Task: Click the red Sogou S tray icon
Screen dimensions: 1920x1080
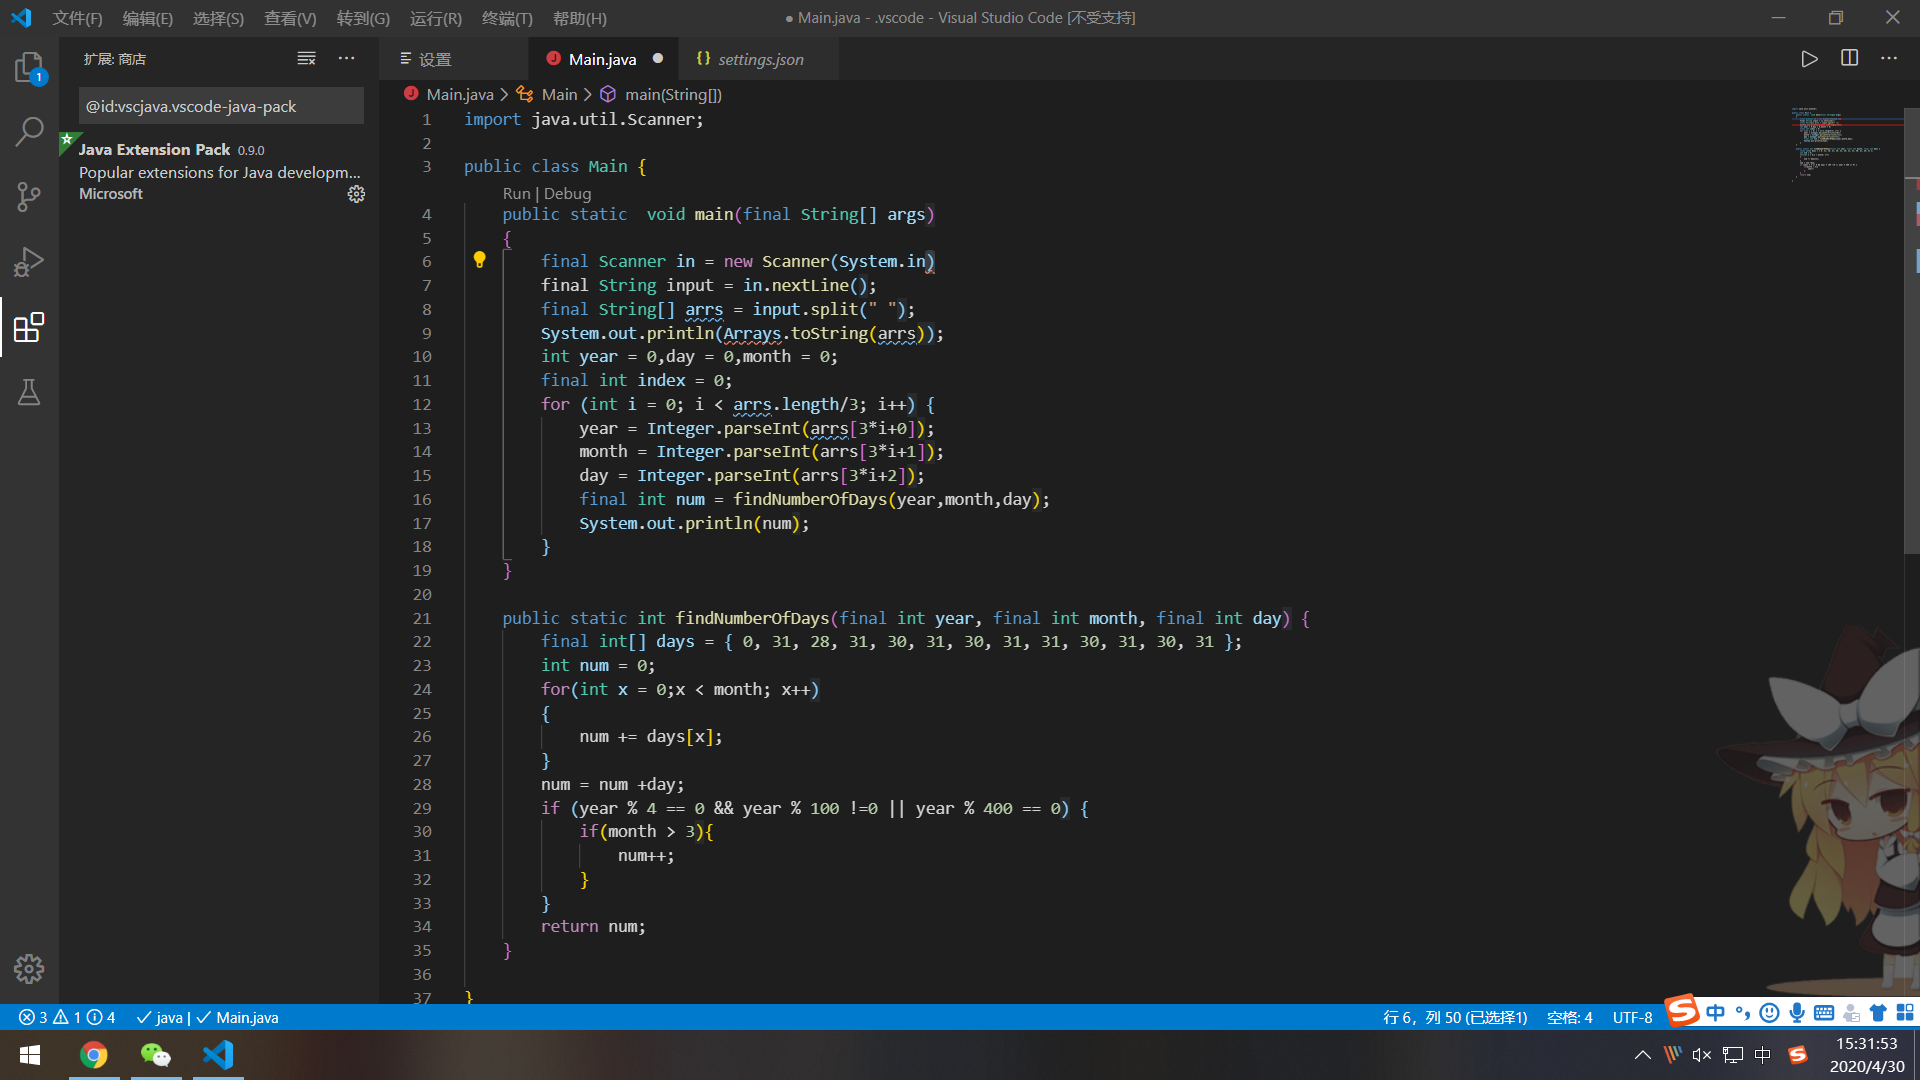Action: pyautogui.click(x=1798, y=1055)
